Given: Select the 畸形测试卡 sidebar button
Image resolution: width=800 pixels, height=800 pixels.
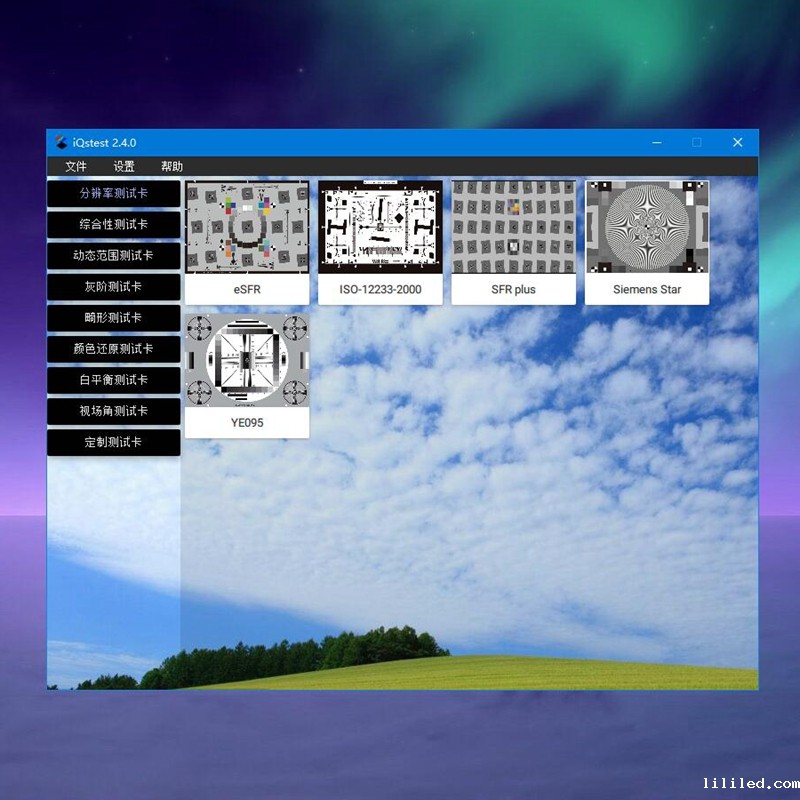Looking at the screenshot, I should [x=114, y=318].
